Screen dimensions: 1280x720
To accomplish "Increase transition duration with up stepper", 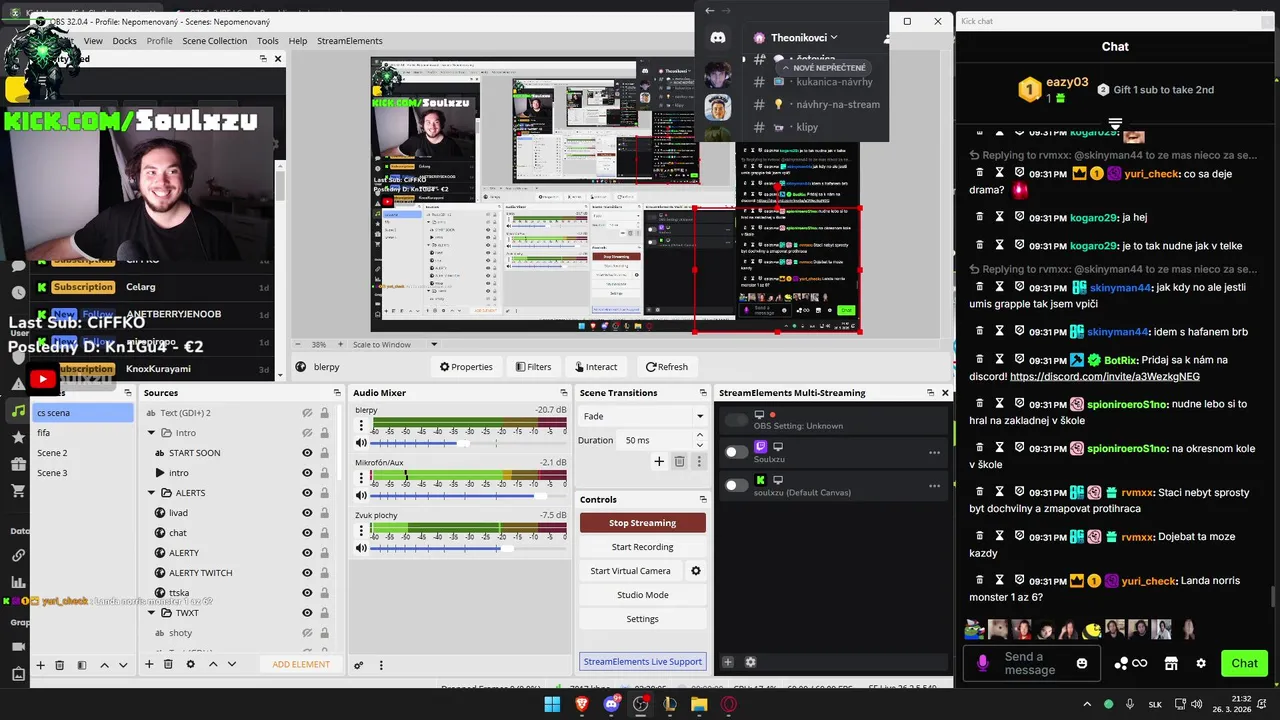I will point(699,435).
